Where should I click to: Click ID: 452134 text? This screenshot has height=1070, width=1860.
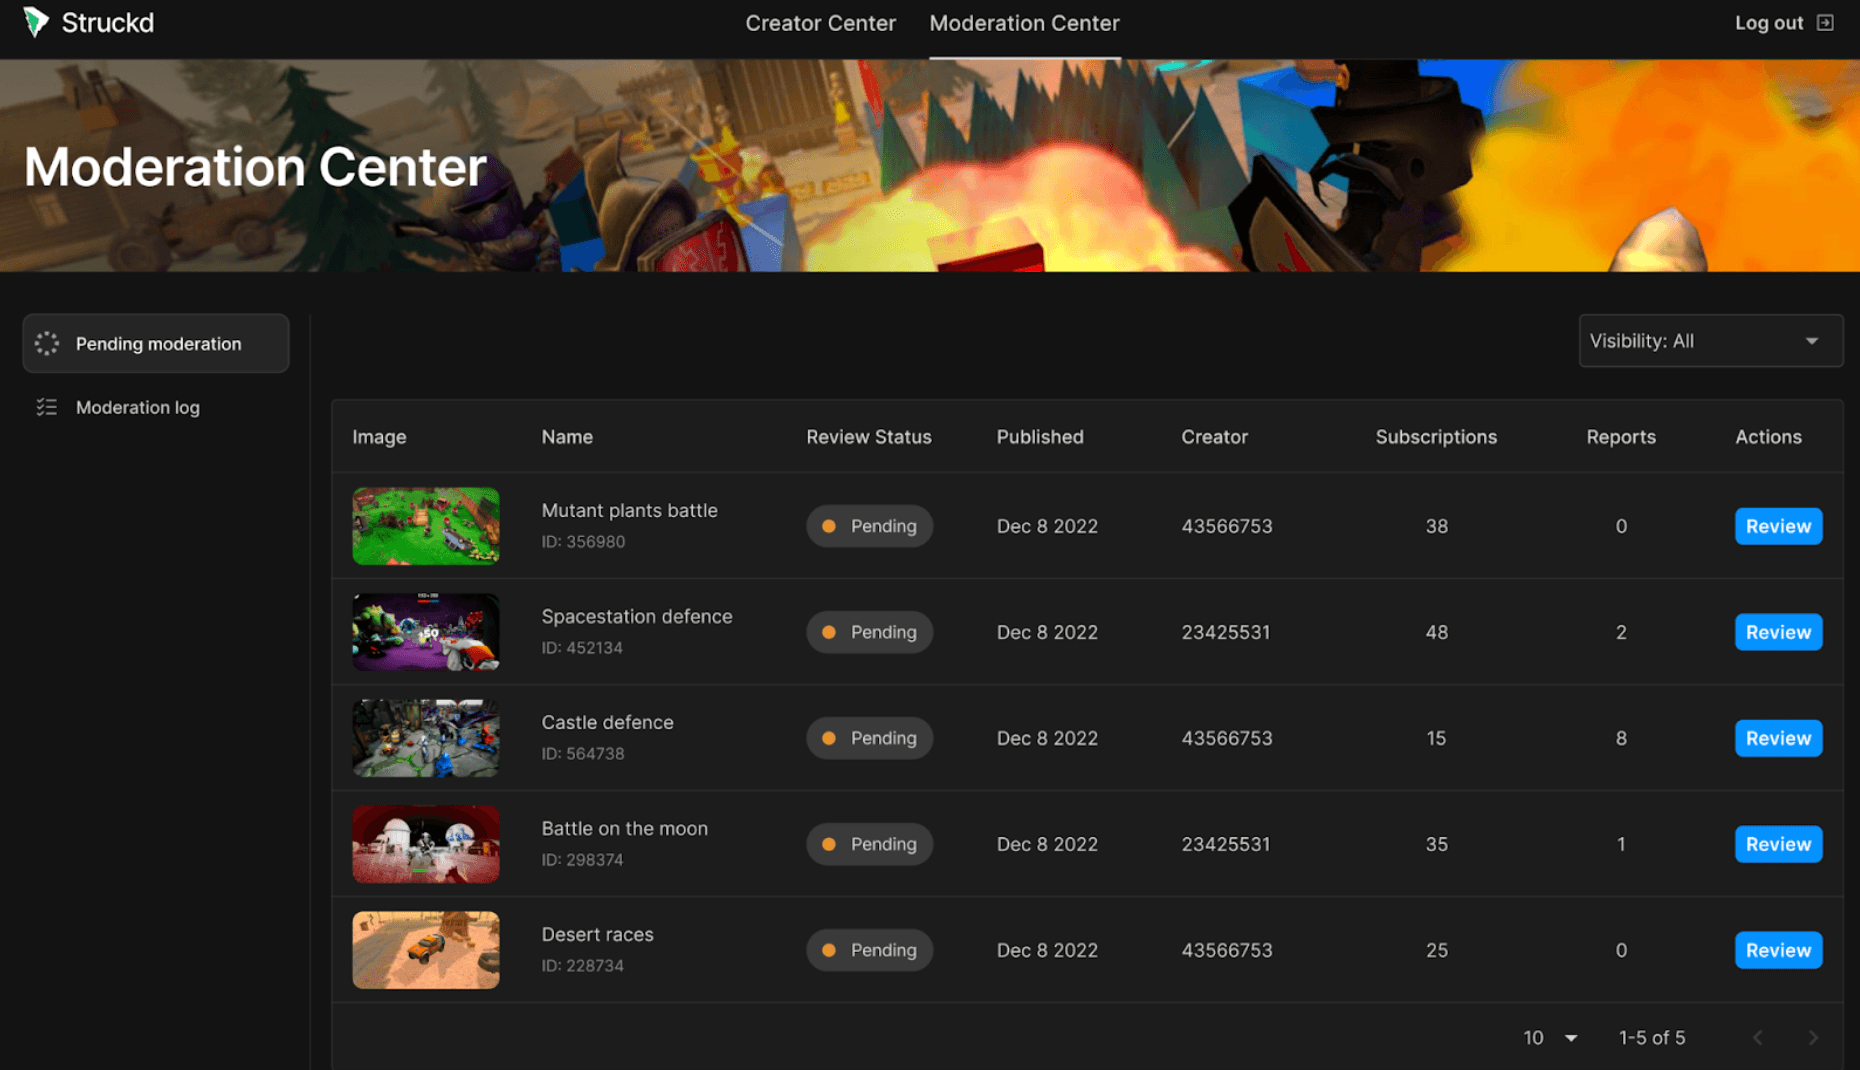pos(582,647)
